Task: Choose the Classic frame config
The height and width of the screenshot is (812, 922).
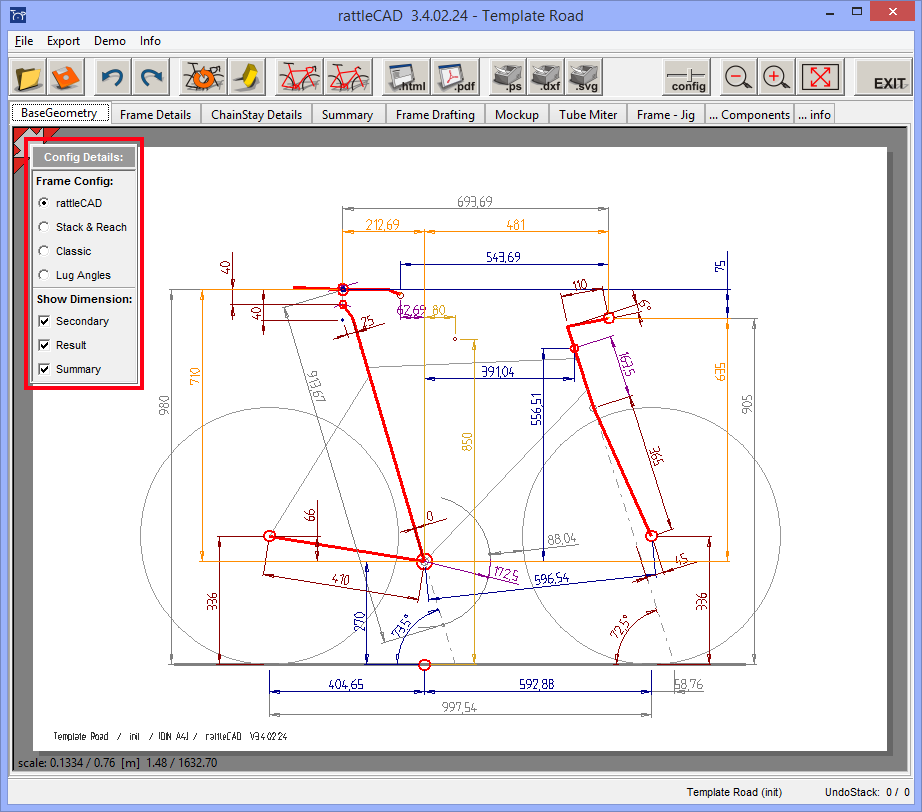Action: [65, 251]
